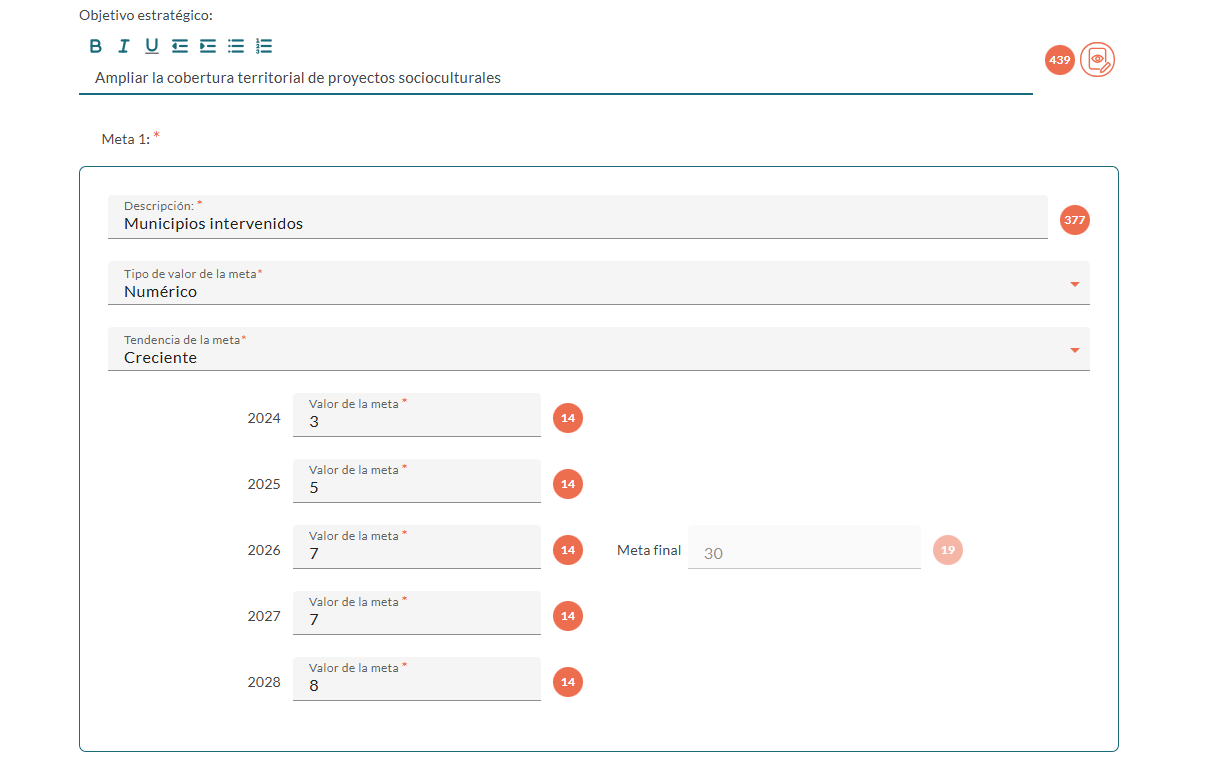Click the Meta final field showing 30
Screen dimensions: 1225x759
[806, 552]
